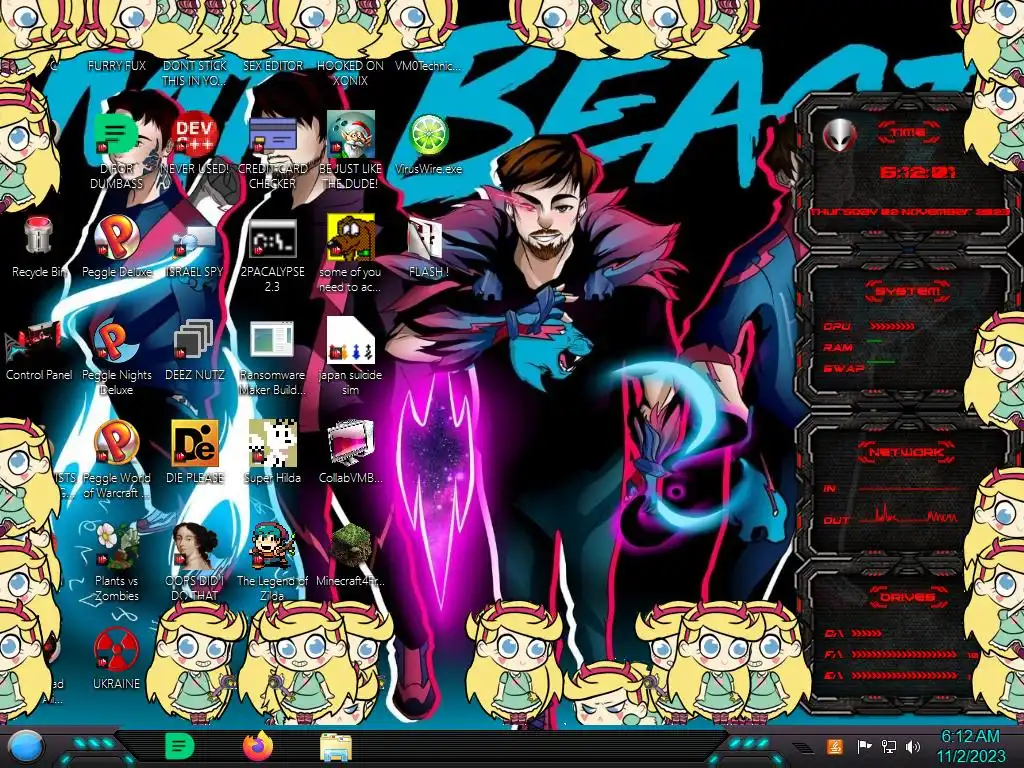Open The Legend of Zilda shortcut
Image resolution: width=1024 pixels, height=768 pixels.
(272, 546)
